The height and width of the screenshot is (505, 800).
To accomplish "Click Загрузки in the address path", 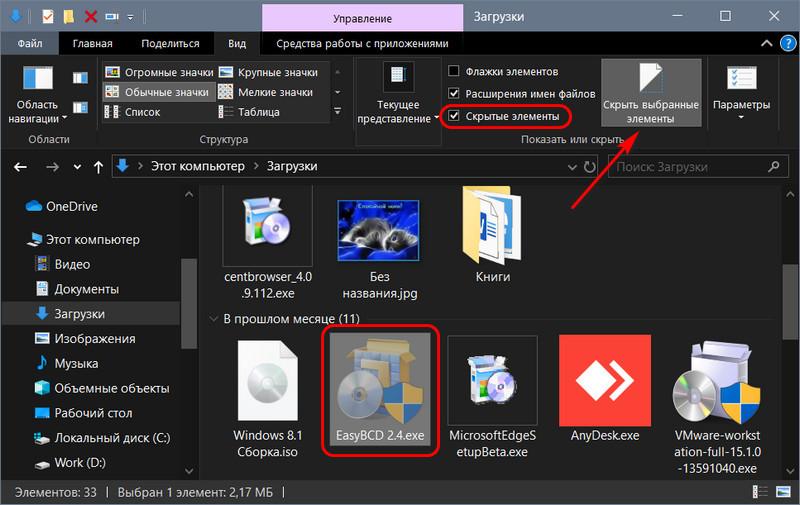I will (292, 166).
